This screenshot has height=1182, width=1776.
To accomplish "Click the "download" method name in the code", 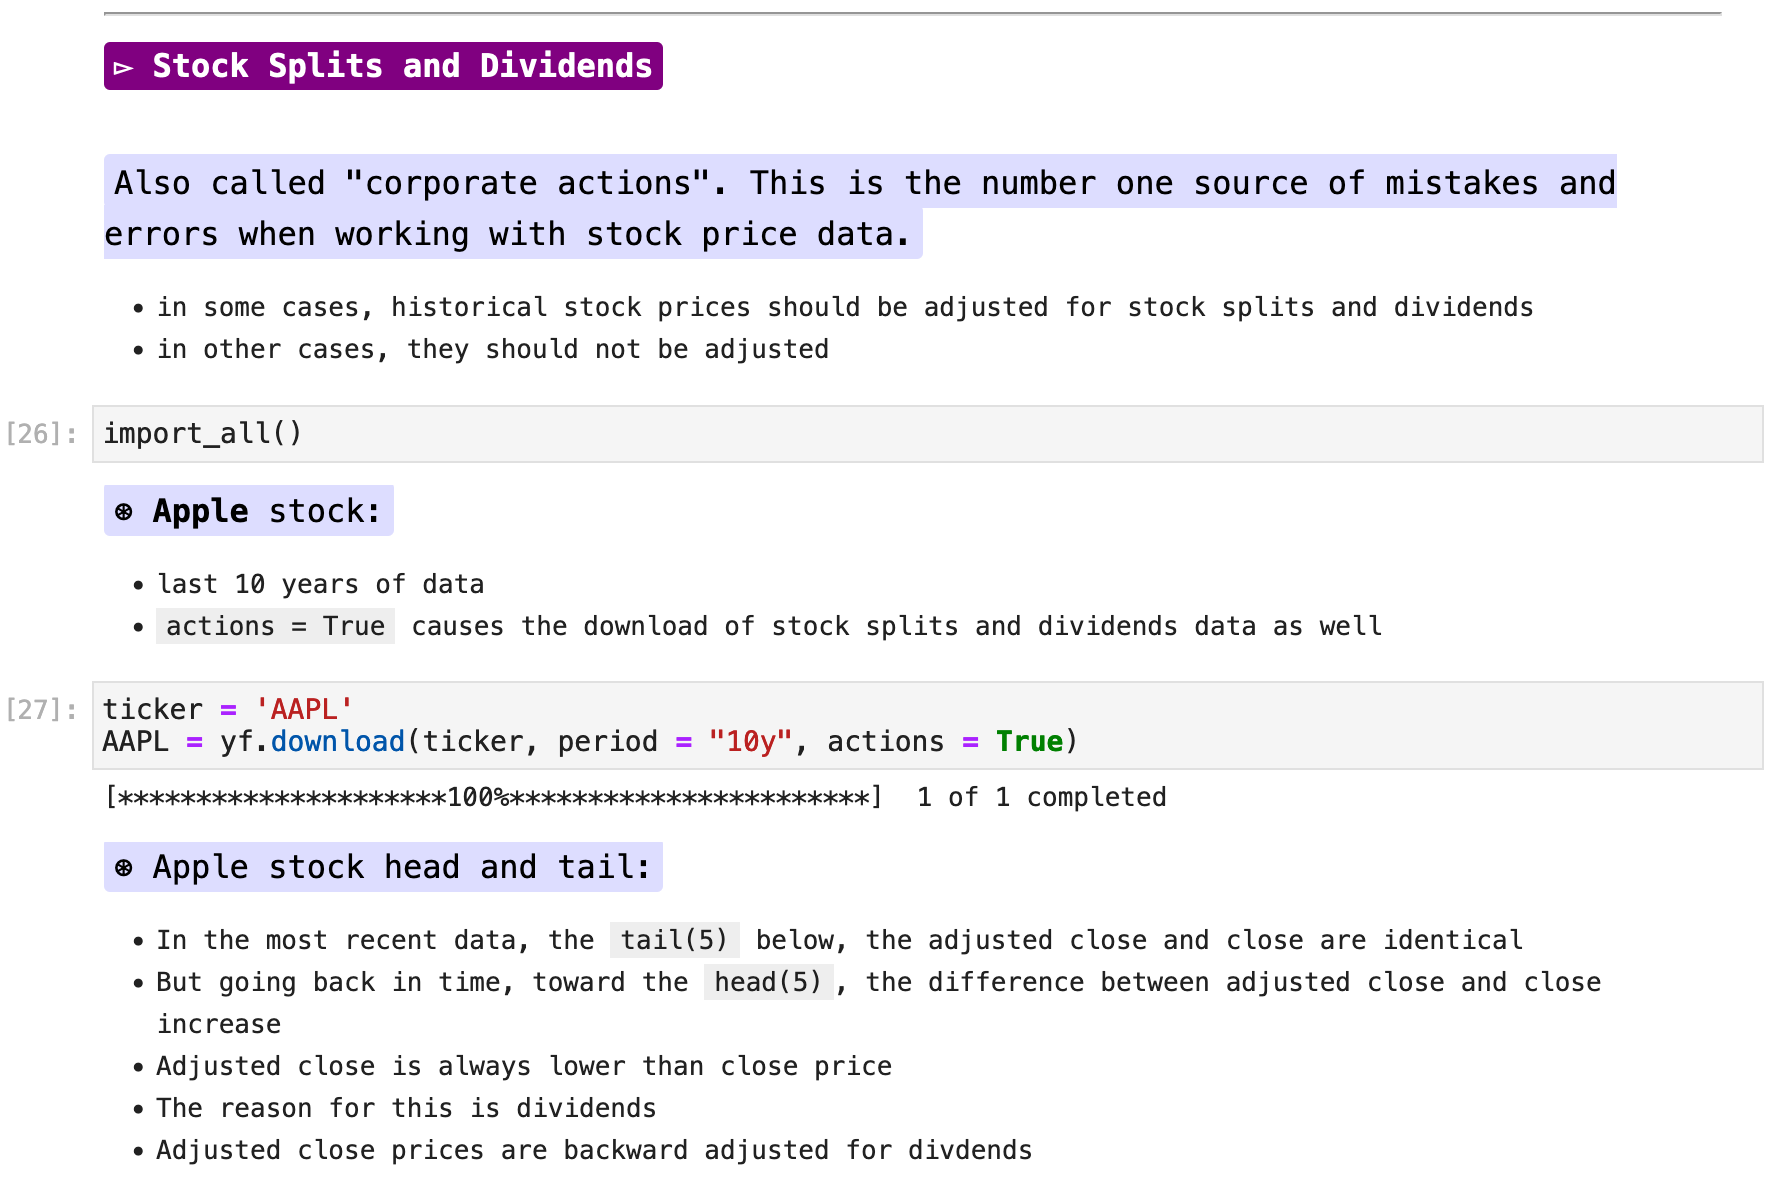I will [x=337, y=742].
